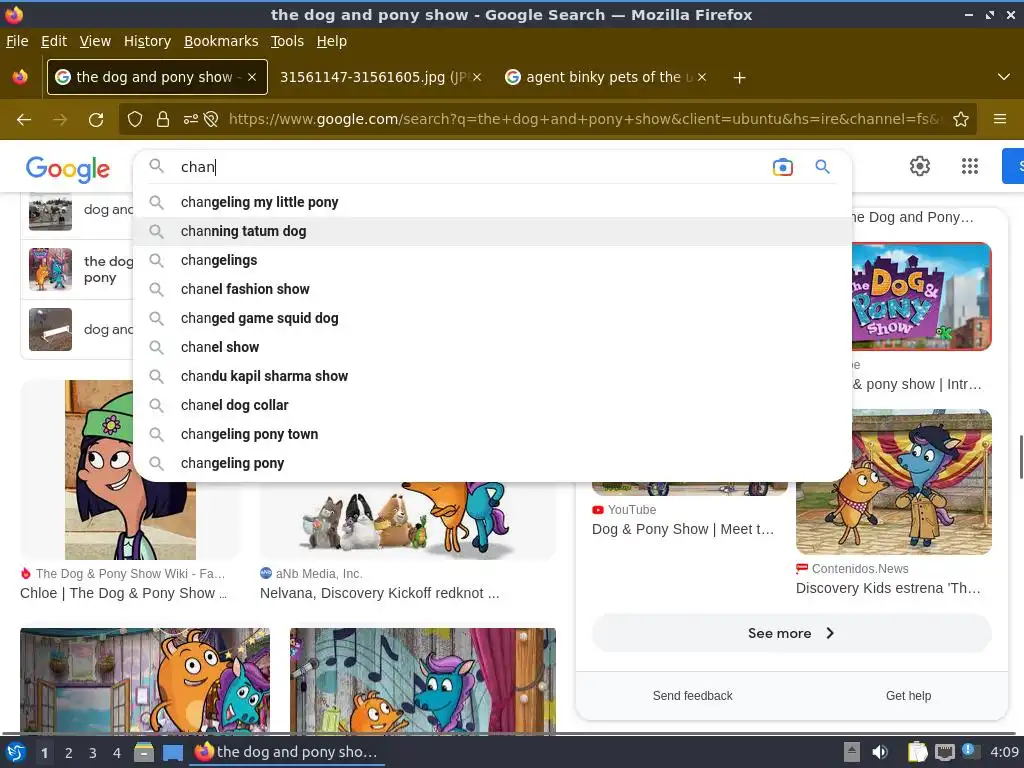Image resolution: width=1024 pixels, height=768 pixels.
Task: Open the Help menu
Action: (332, 41)
